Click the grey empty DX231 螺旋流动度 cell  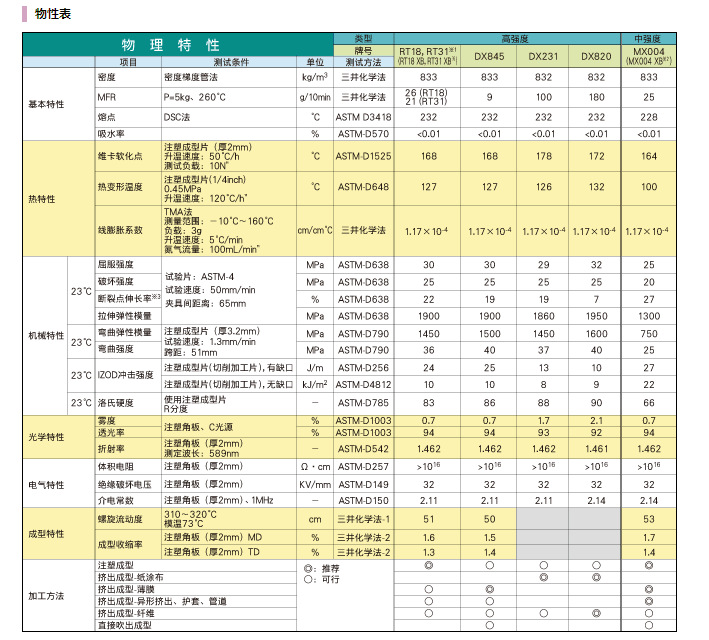(543, 519)
